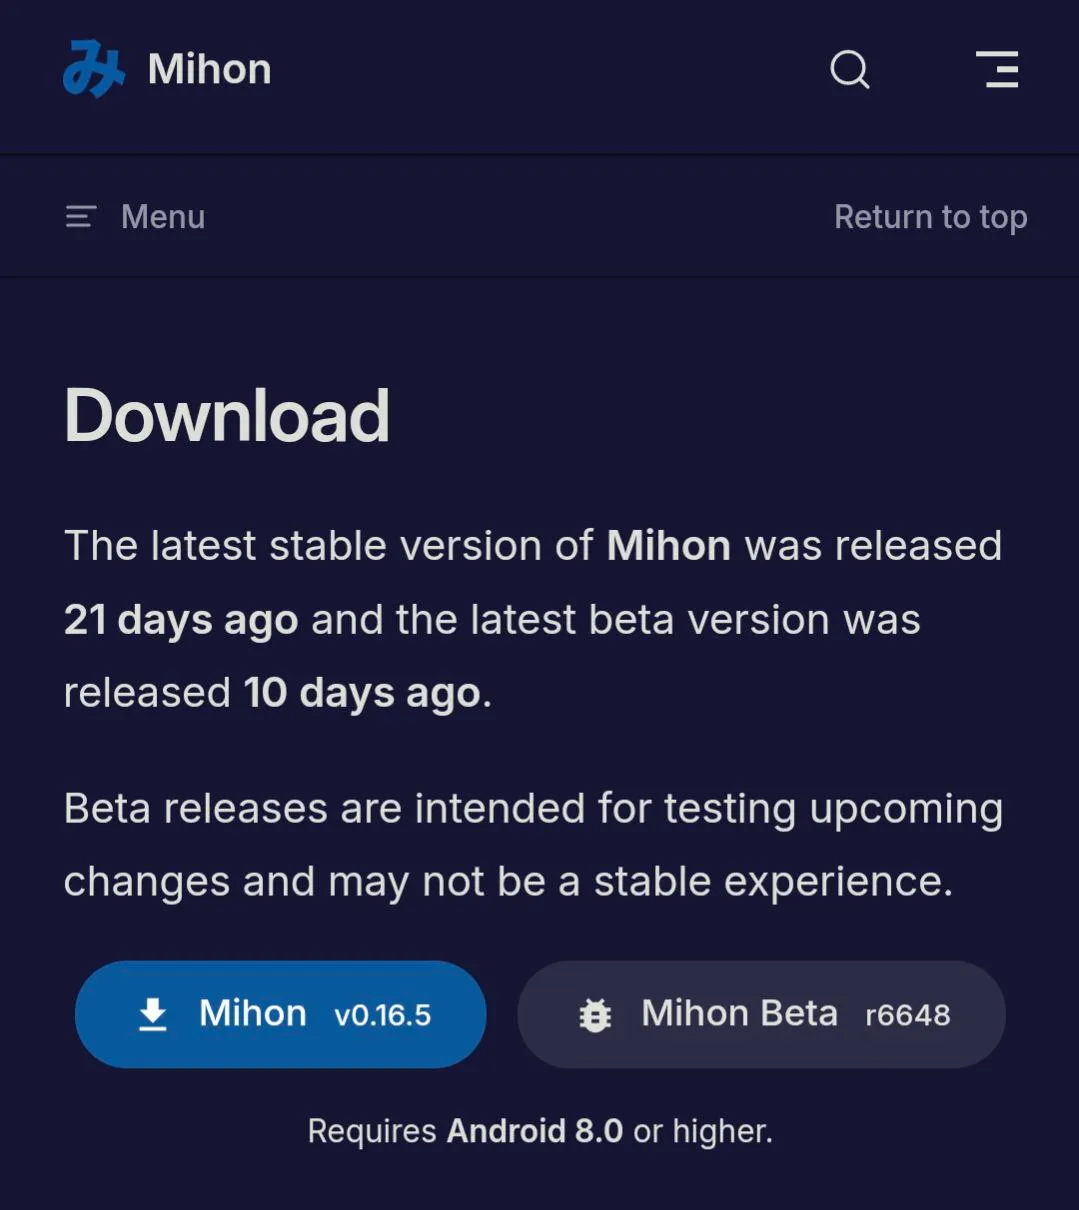Click the bug icon on beta button
Screen dimensions: 1079x1210
[594, 1013]
